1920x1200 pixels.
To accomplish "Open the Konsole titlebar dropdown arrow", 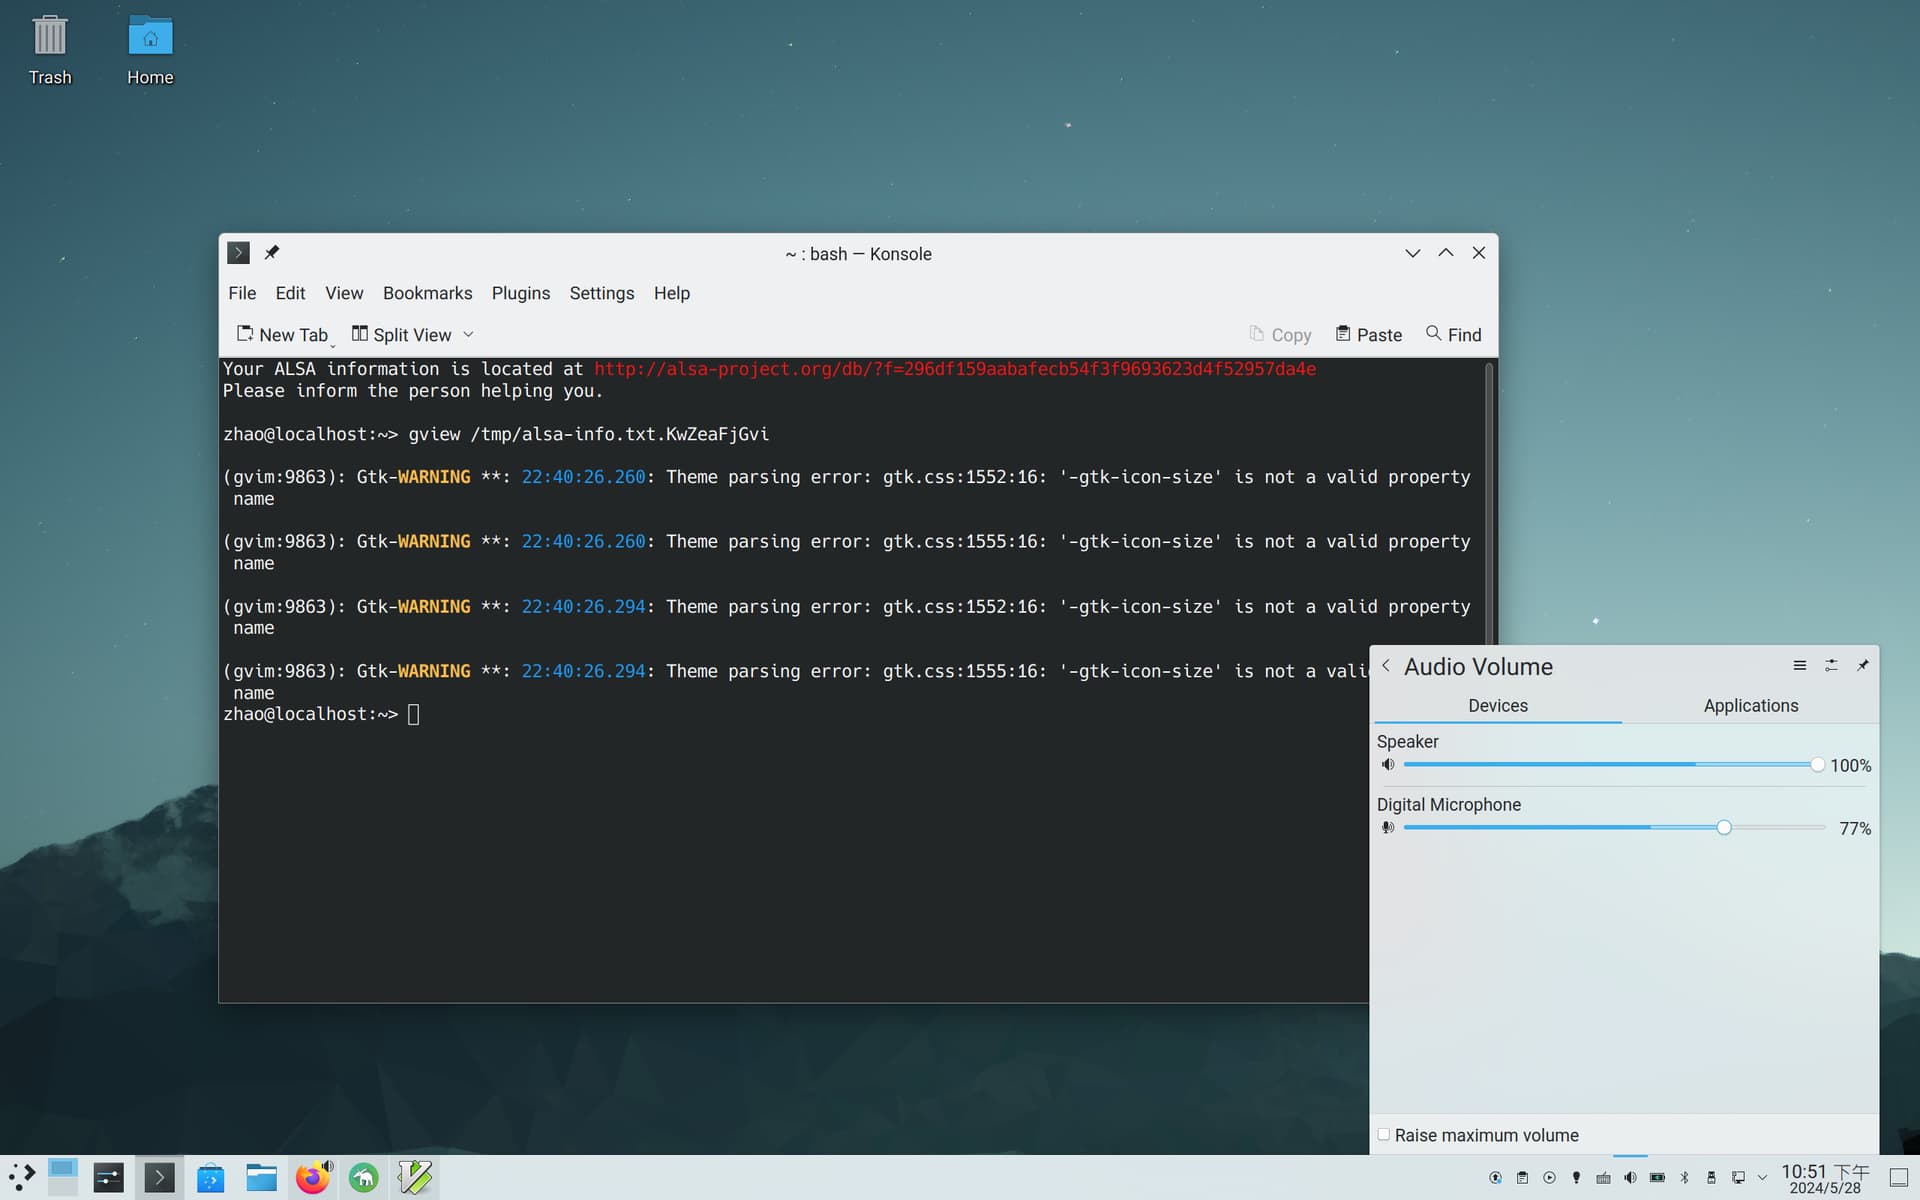I will coord(1412,253).
